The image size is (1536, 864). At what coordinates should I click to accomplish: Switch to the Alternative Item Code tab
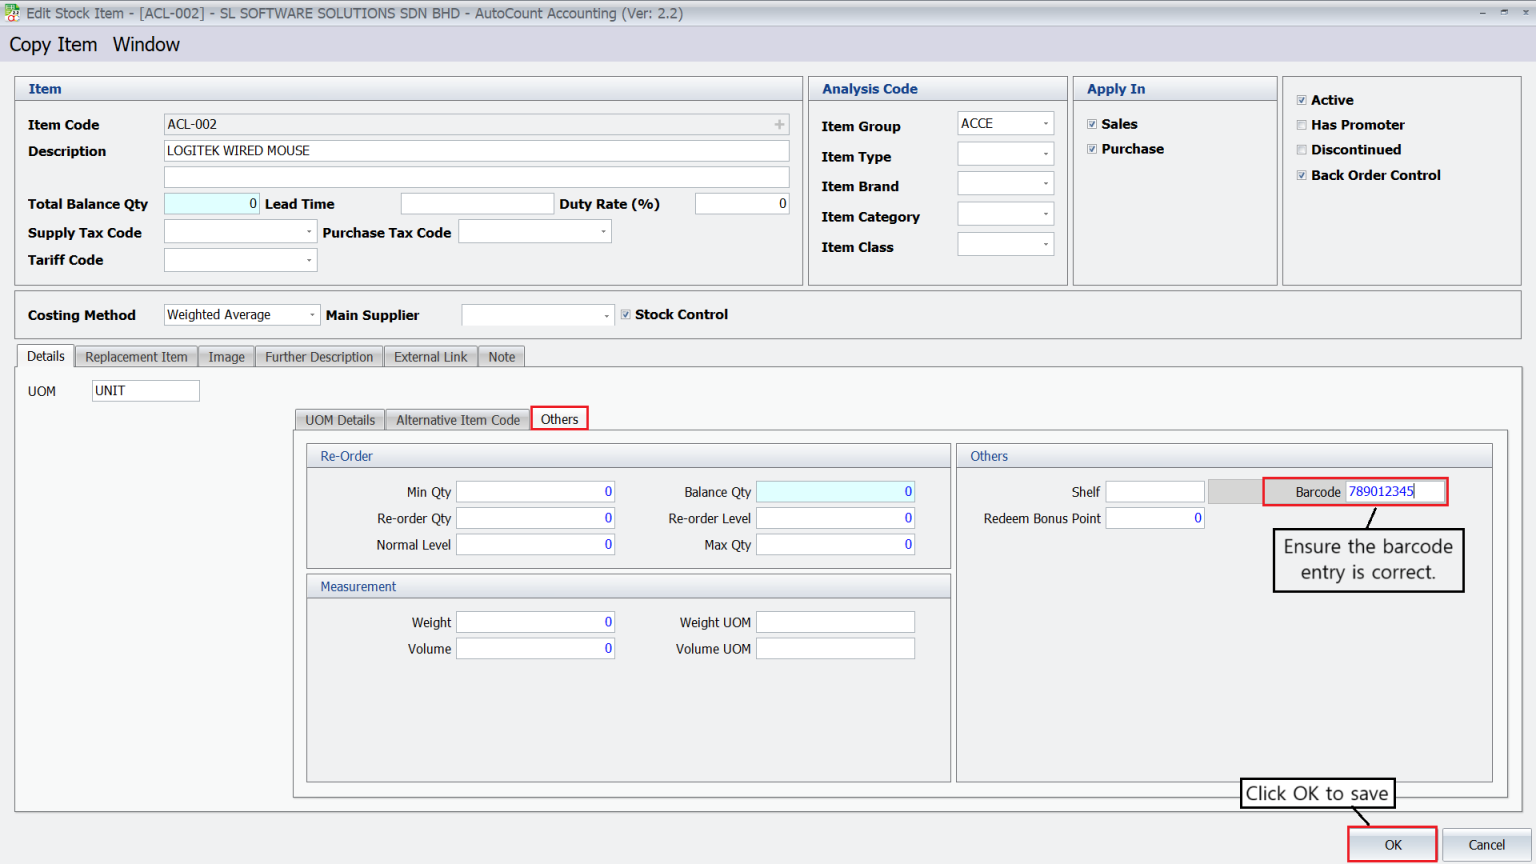coord(457,419)
